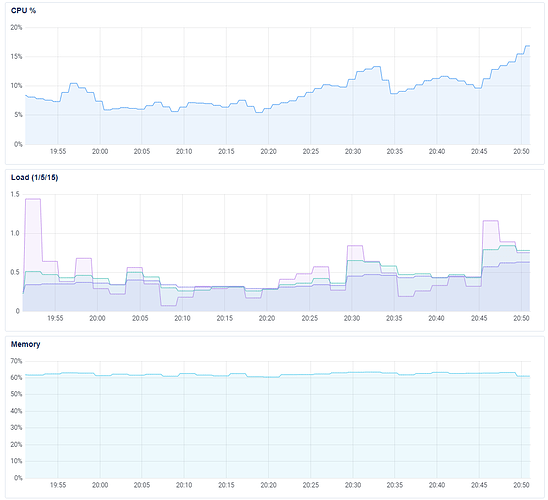
Task: Pick 20:35 time label under Load chart
Action: click(x=394, y=318)
